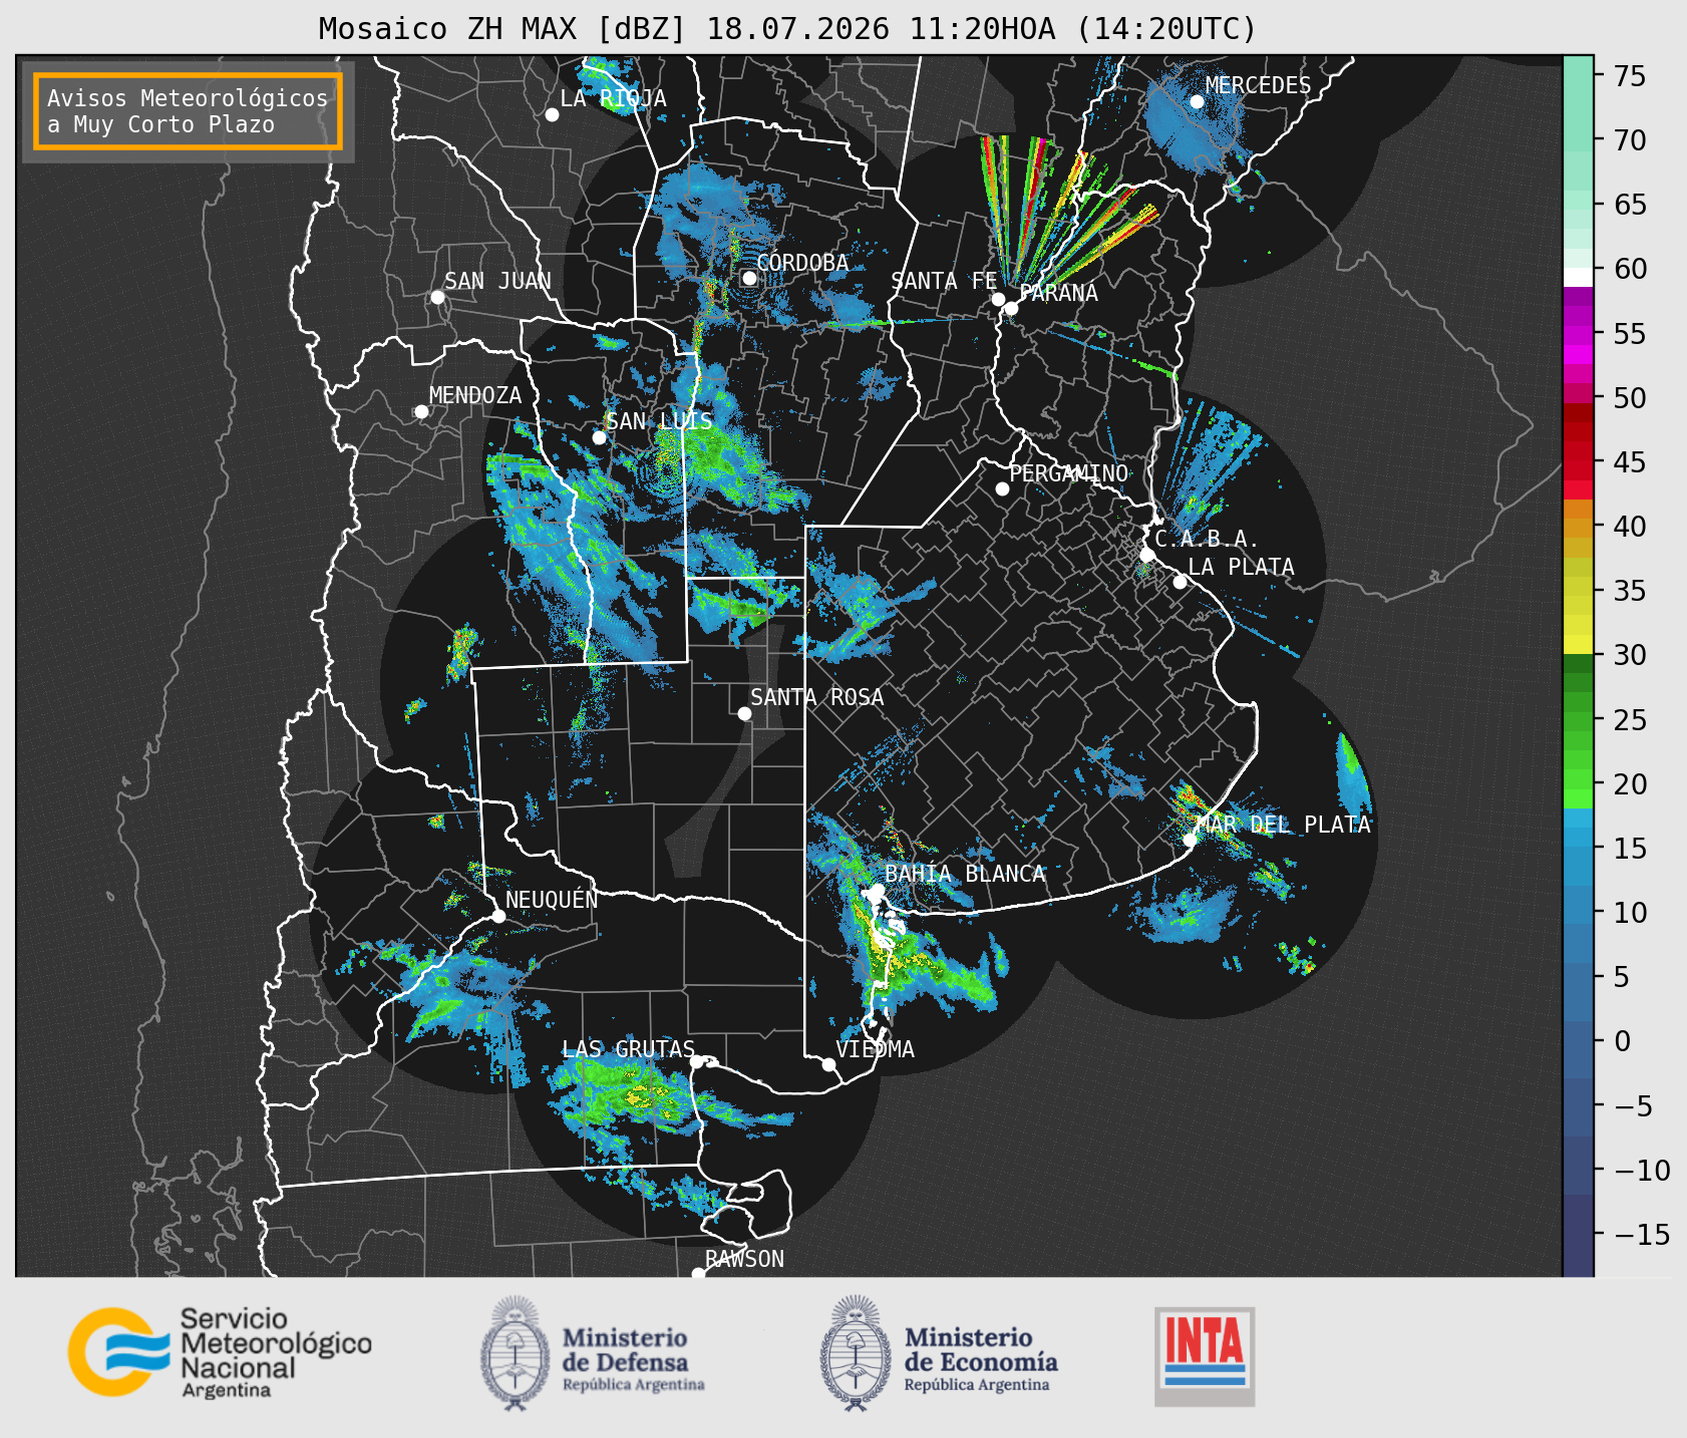1687x1438 pixels.
Task: Click the Neuquén city marker dot
Action: click(498, 916)
